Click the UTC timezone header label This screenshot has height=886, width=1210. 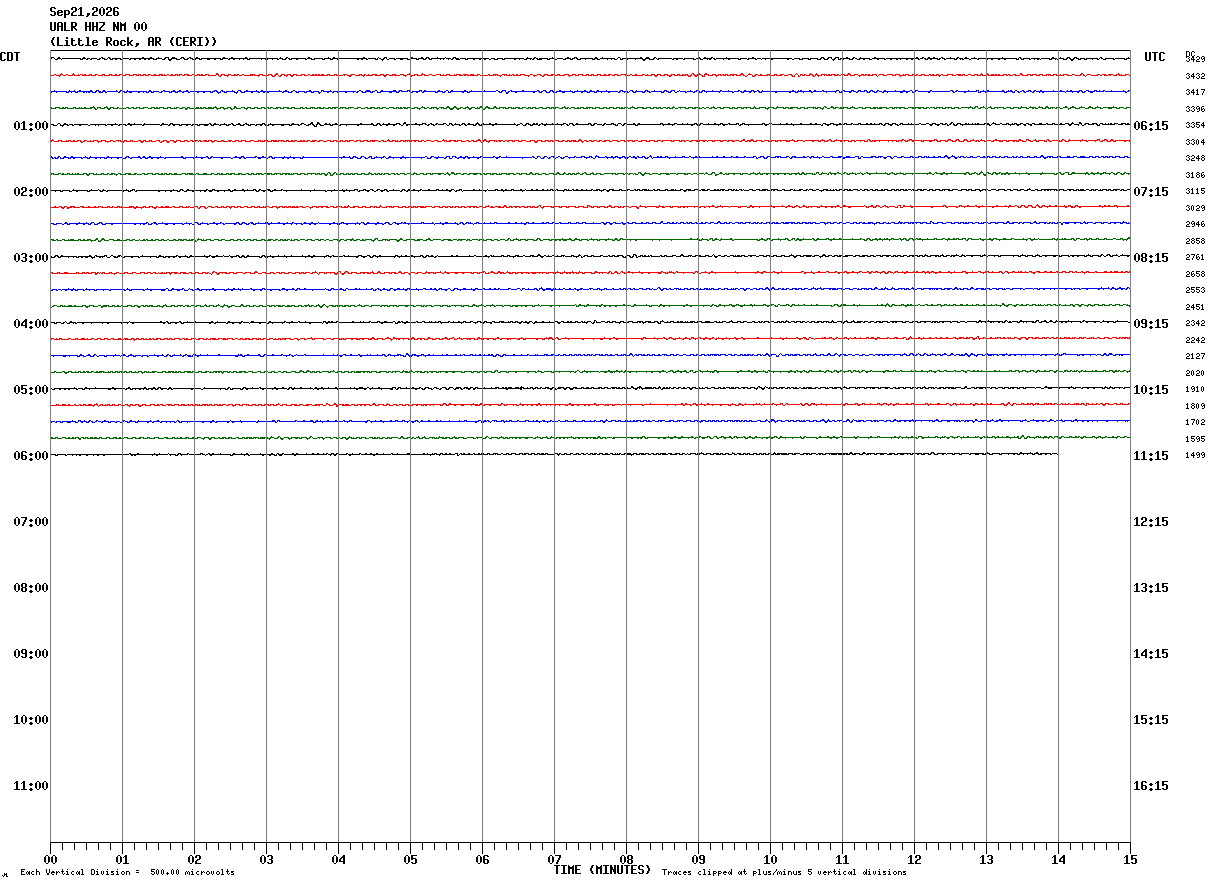click(1155, 57)
